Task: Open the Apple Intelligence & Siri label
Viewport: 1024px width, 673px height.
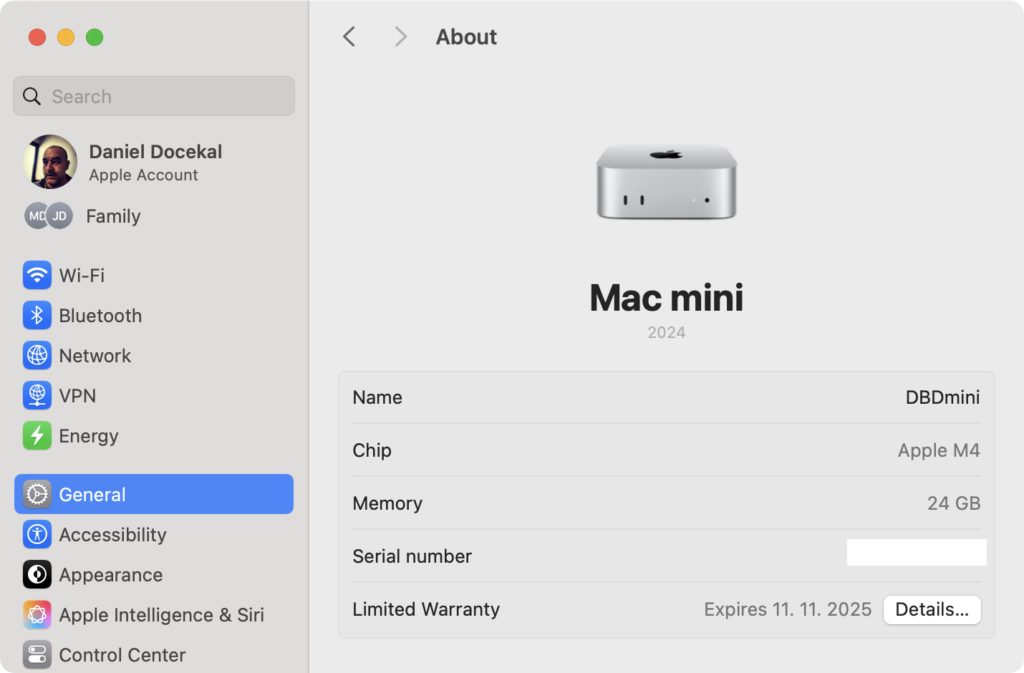Action: [161, 615]
